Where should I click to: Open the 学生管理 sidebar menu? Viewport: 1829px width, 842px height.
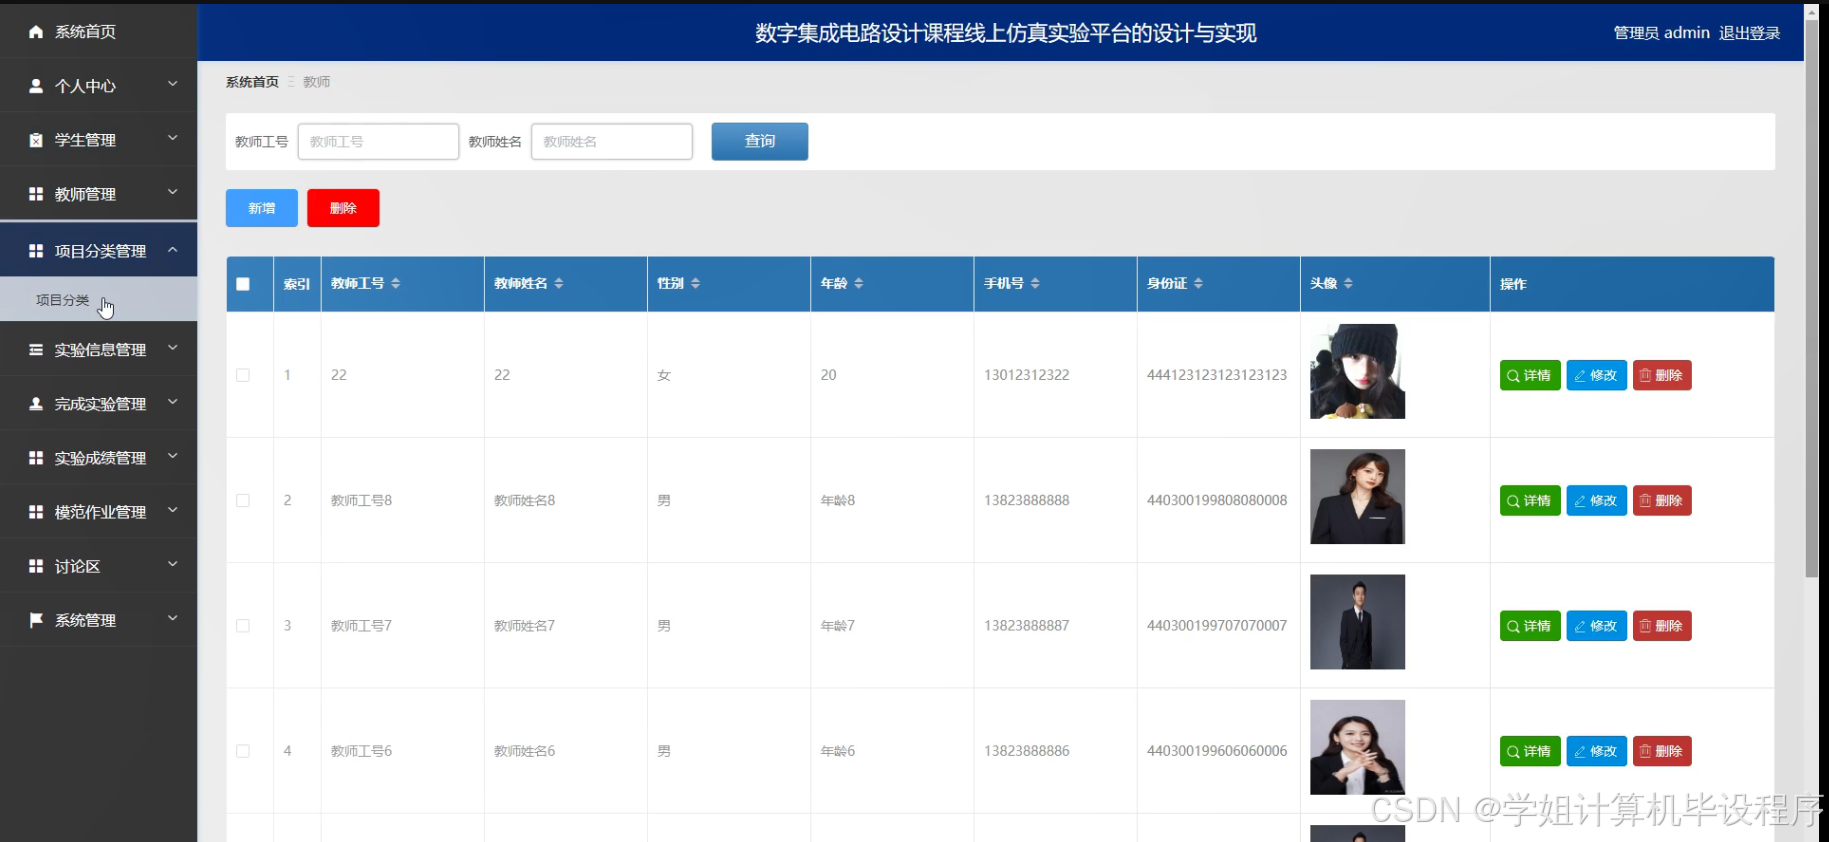pyautogui.click(x=98, y=140)
